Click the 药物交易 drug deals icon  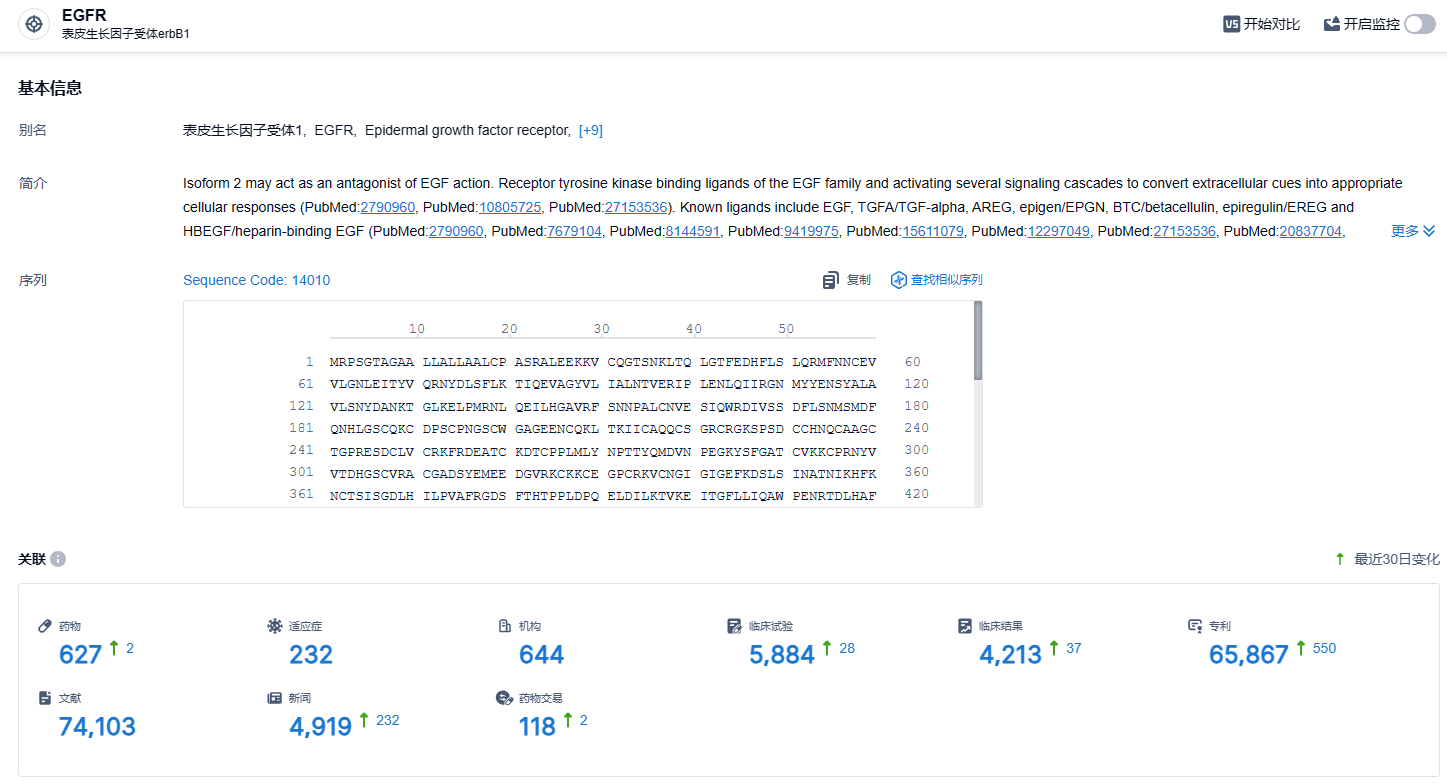pos(504,698)
